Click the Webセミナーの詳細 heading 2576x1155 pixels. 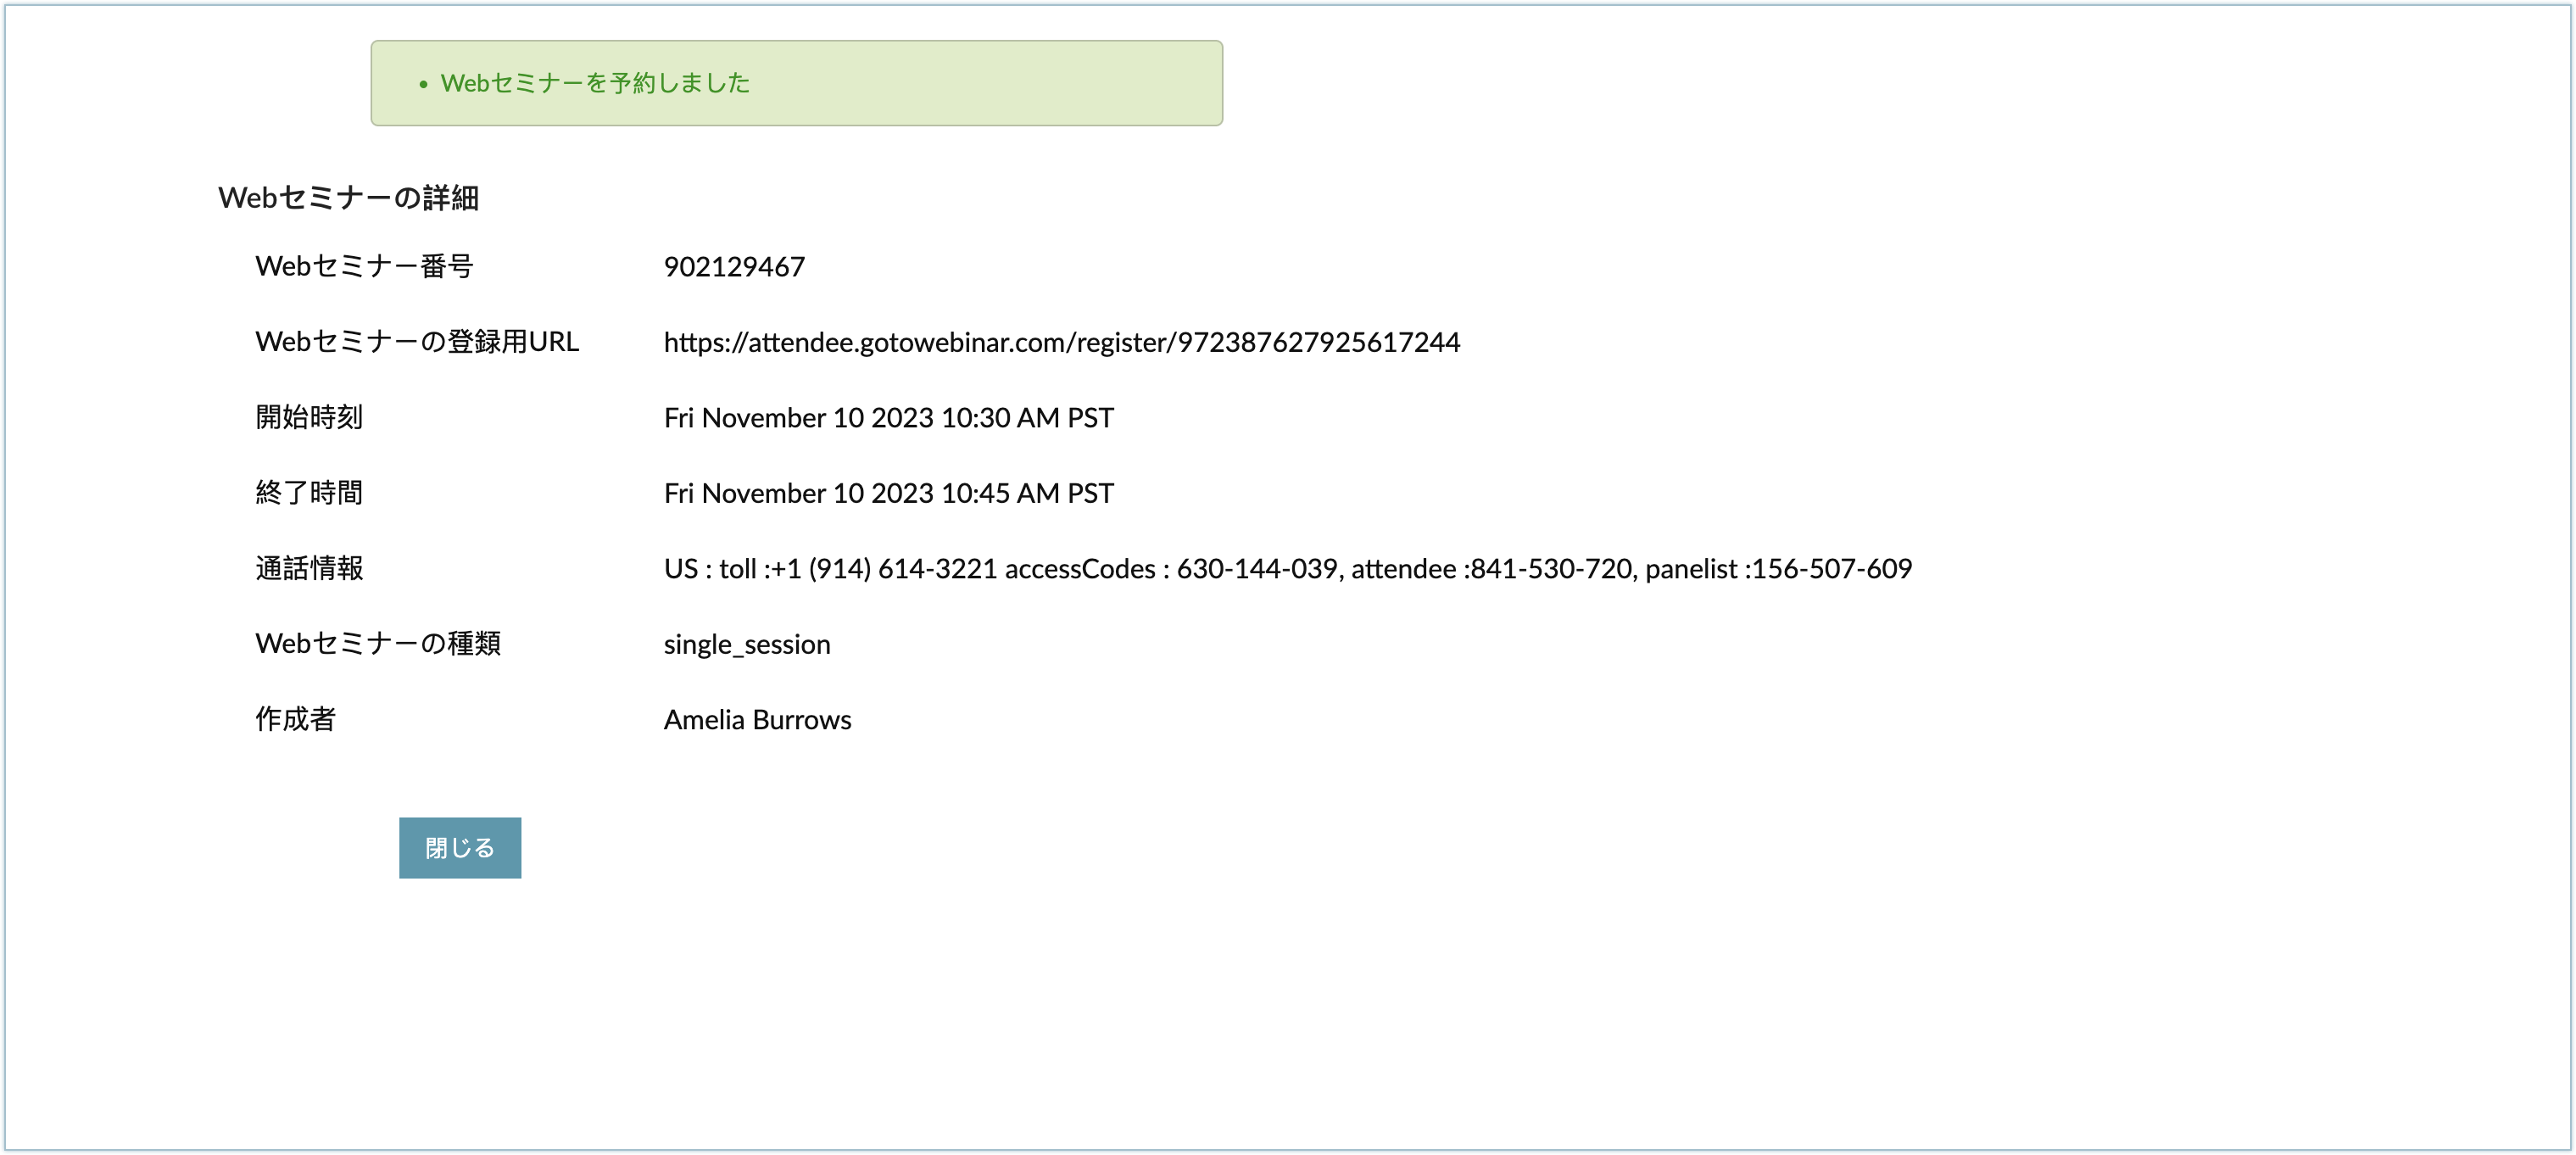(348, 198)
